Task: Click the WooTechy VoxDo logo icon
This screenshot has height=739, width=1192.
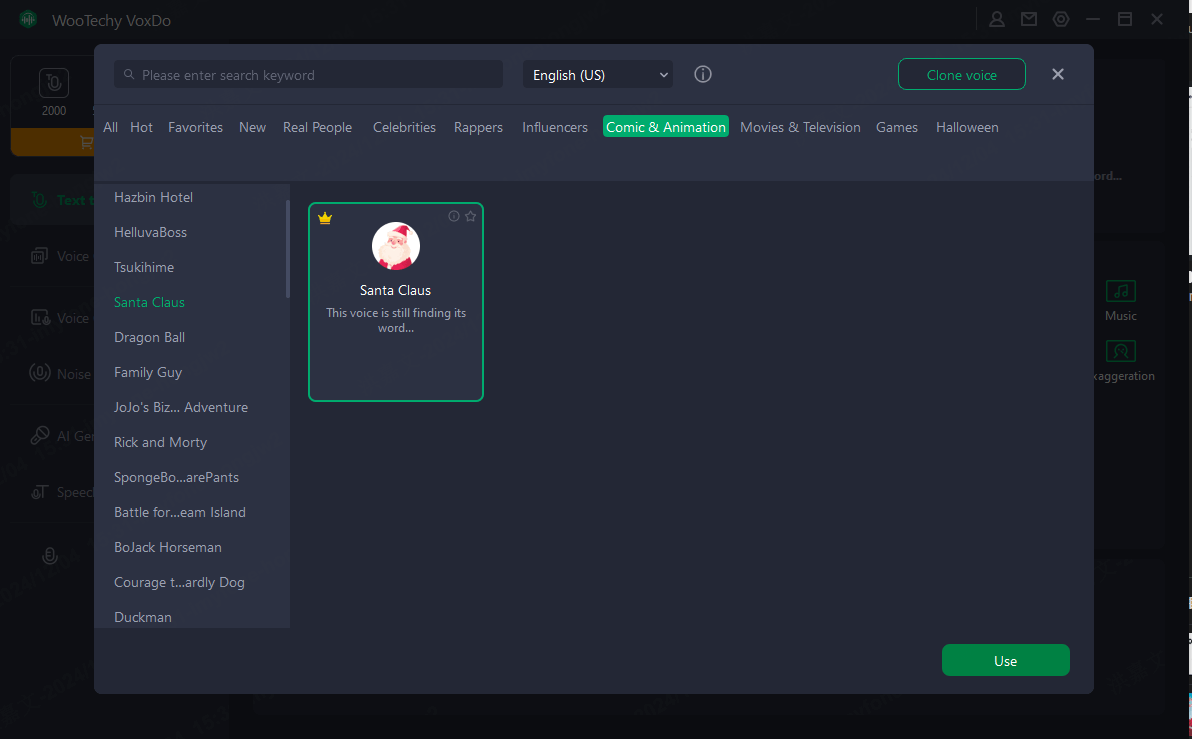Action: coord(28,19)
